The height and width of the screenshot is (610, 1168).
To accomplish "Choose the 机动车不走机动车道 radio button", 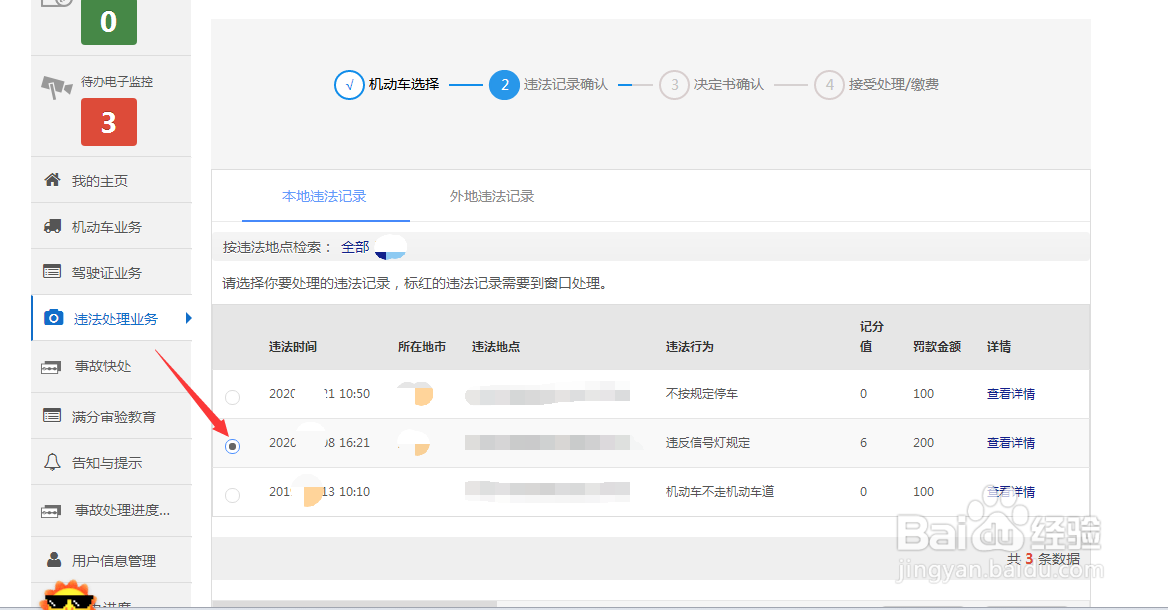I will tap(232, 492).
